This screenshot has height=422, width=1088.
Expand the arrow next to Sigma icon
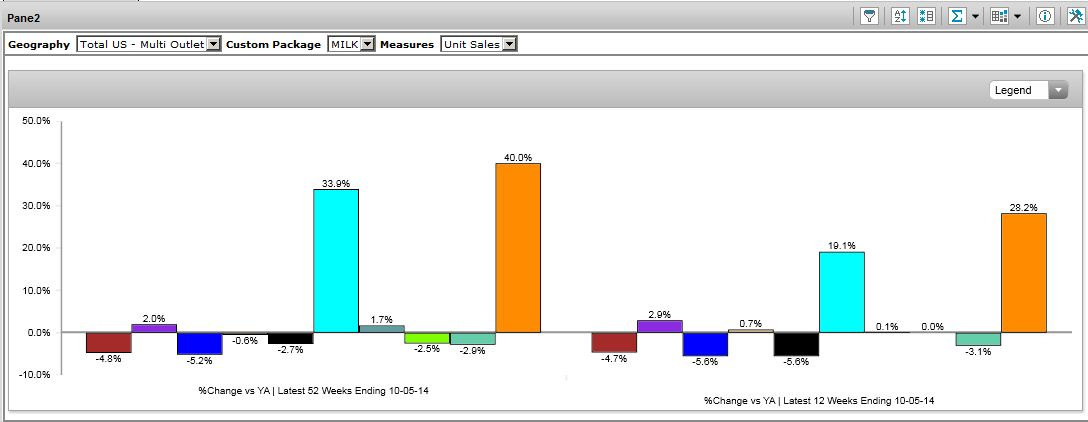click(x=975, y=17)
